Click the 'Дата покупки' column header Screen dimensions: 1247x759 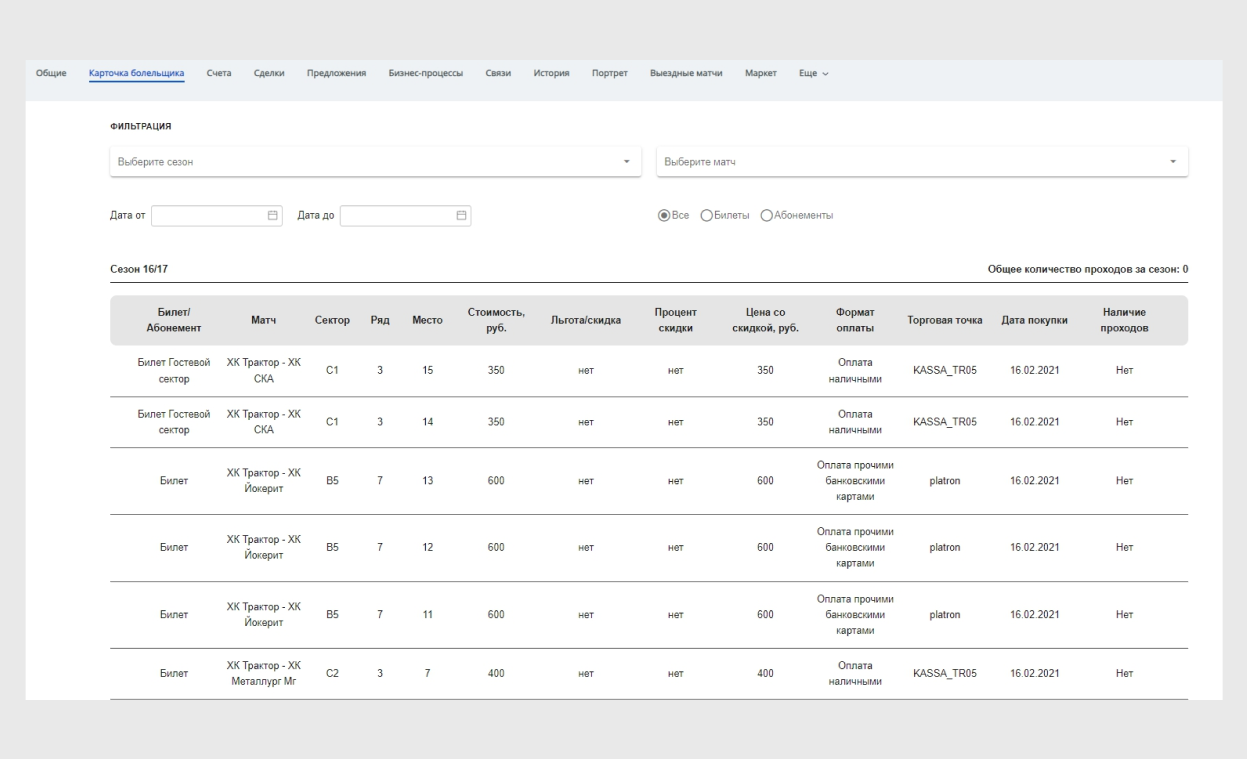1034,320
